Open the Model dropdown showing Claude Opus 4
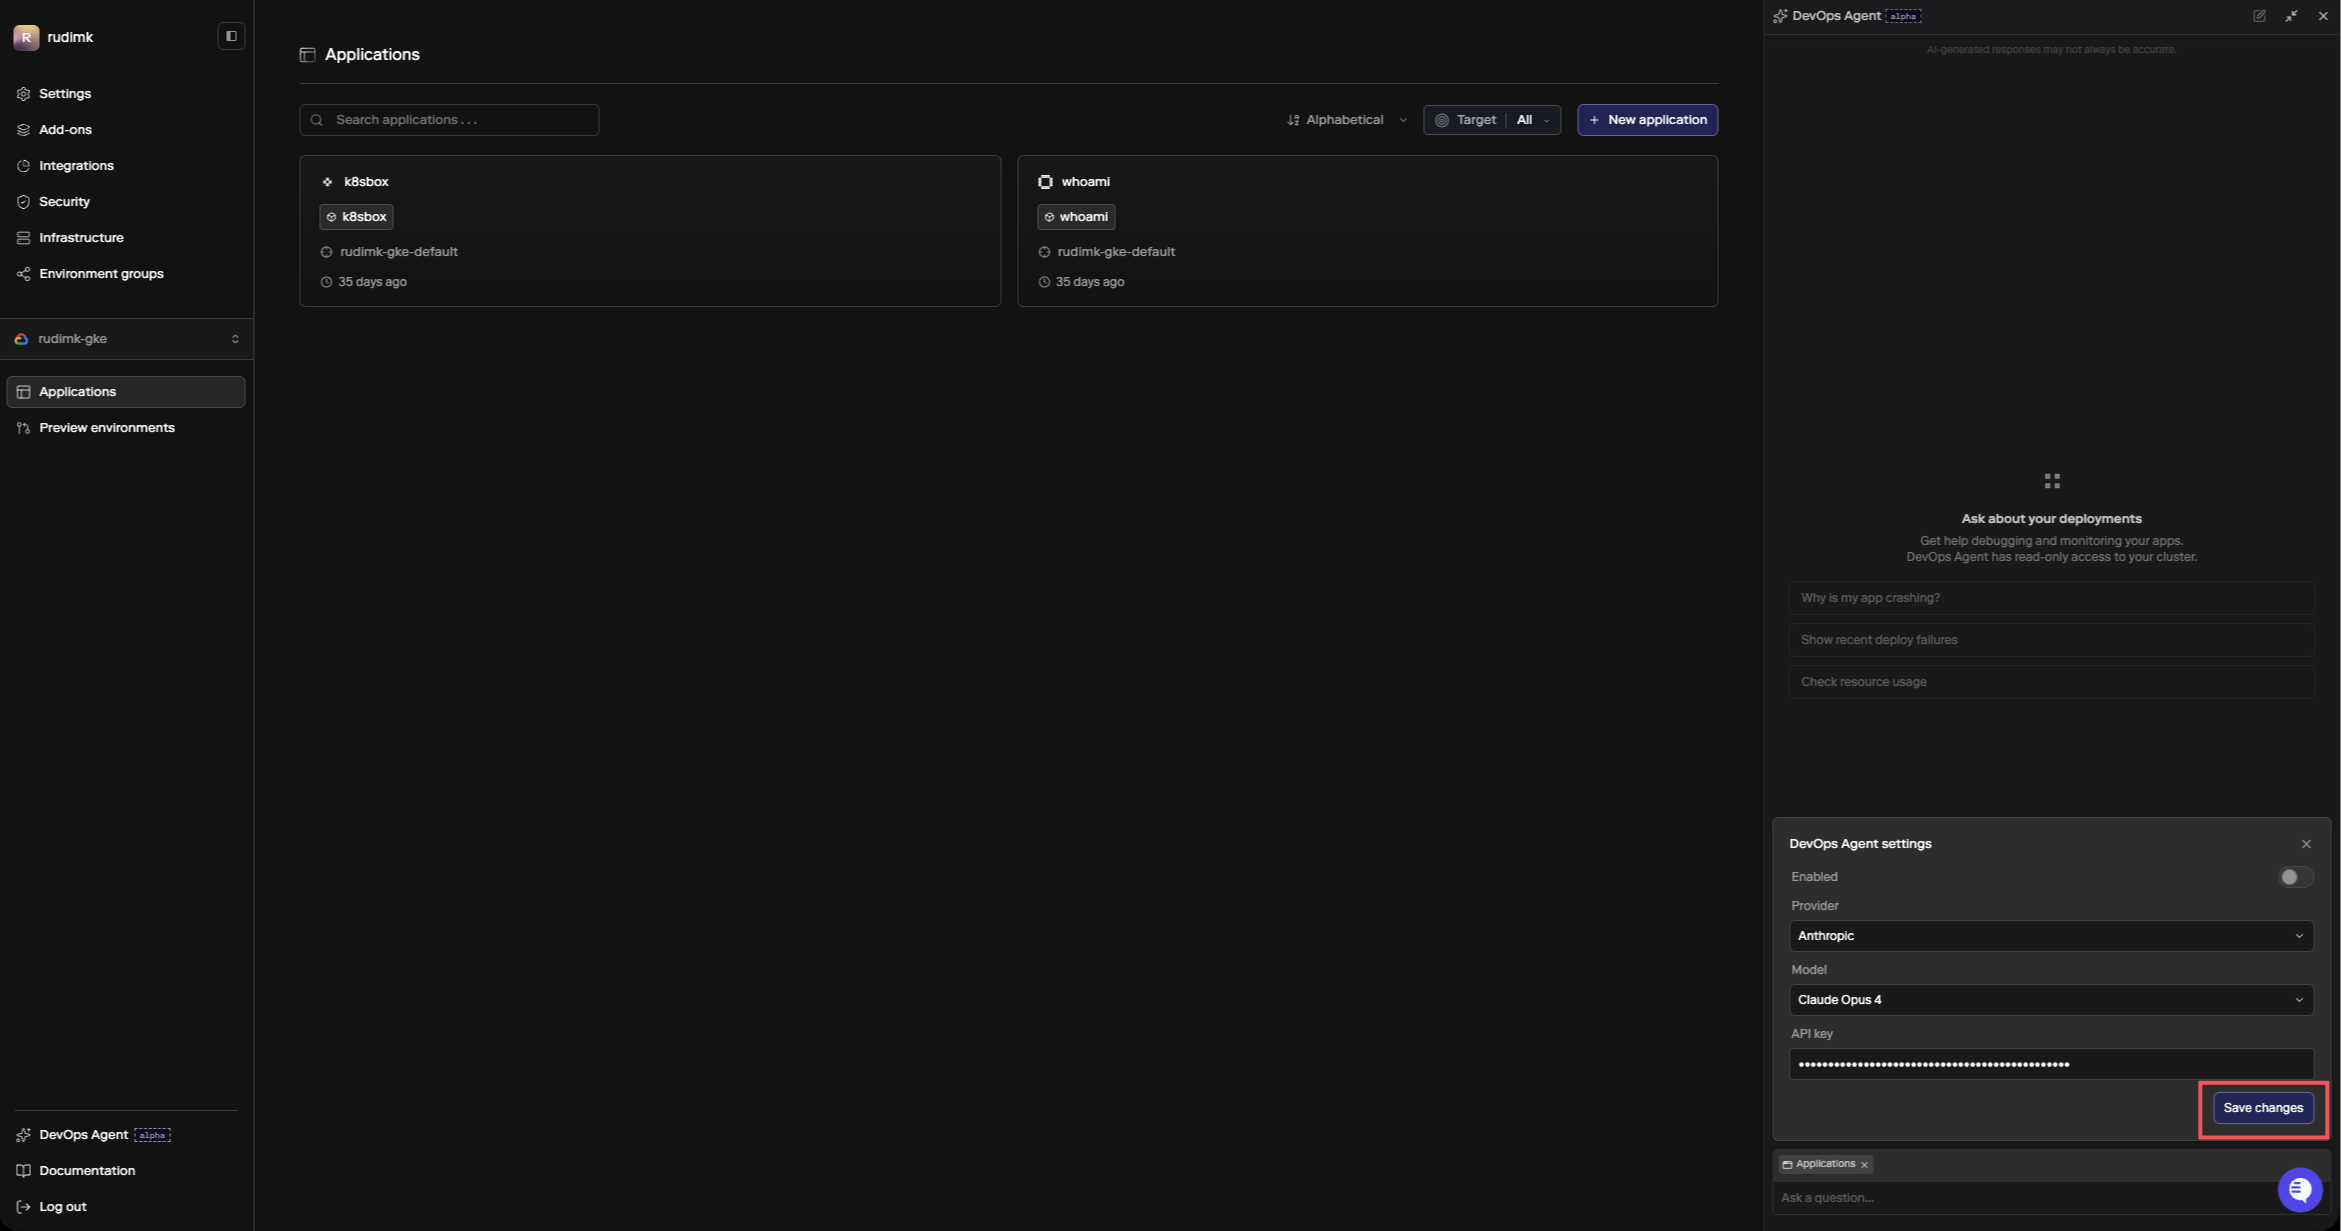This screenshot has height=1231, width=2341. click(x=2050, y=1000)
